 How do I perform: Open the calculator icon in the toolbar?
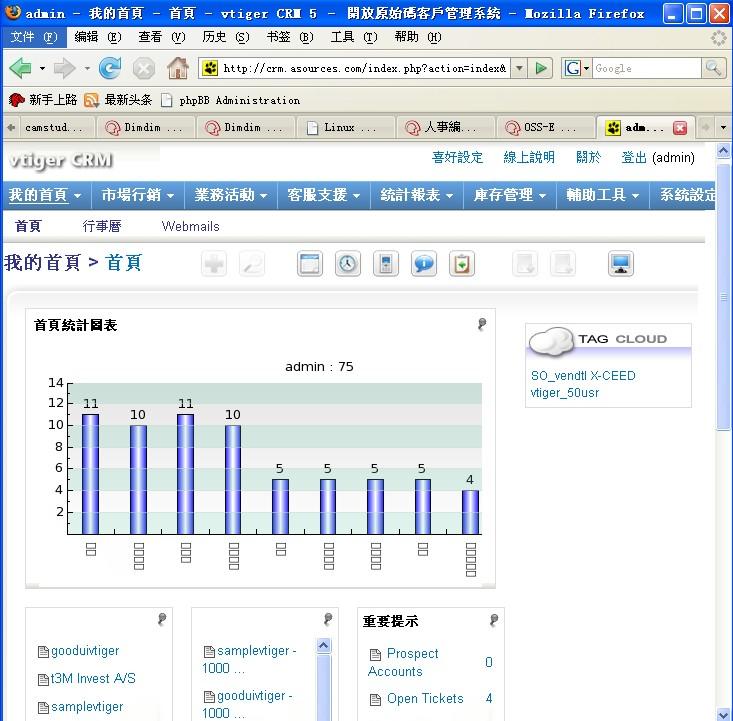(x=386, y=264)
